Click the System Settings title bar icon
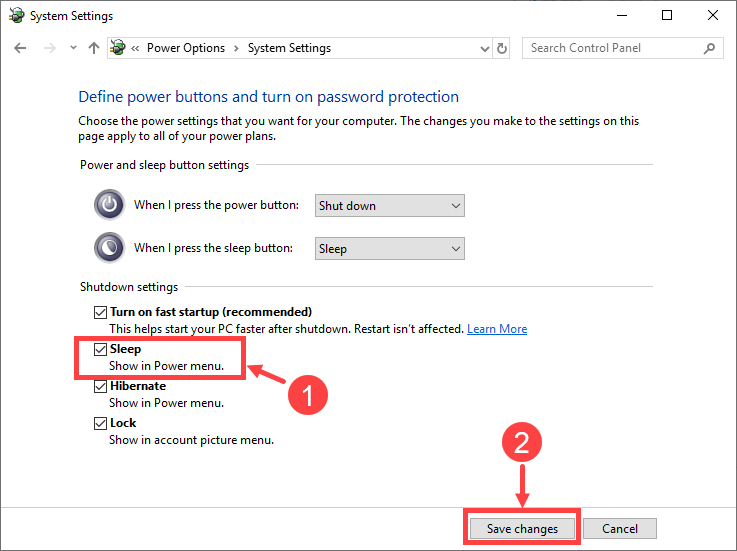The image size is (737, 551). [x=16, y=15]
